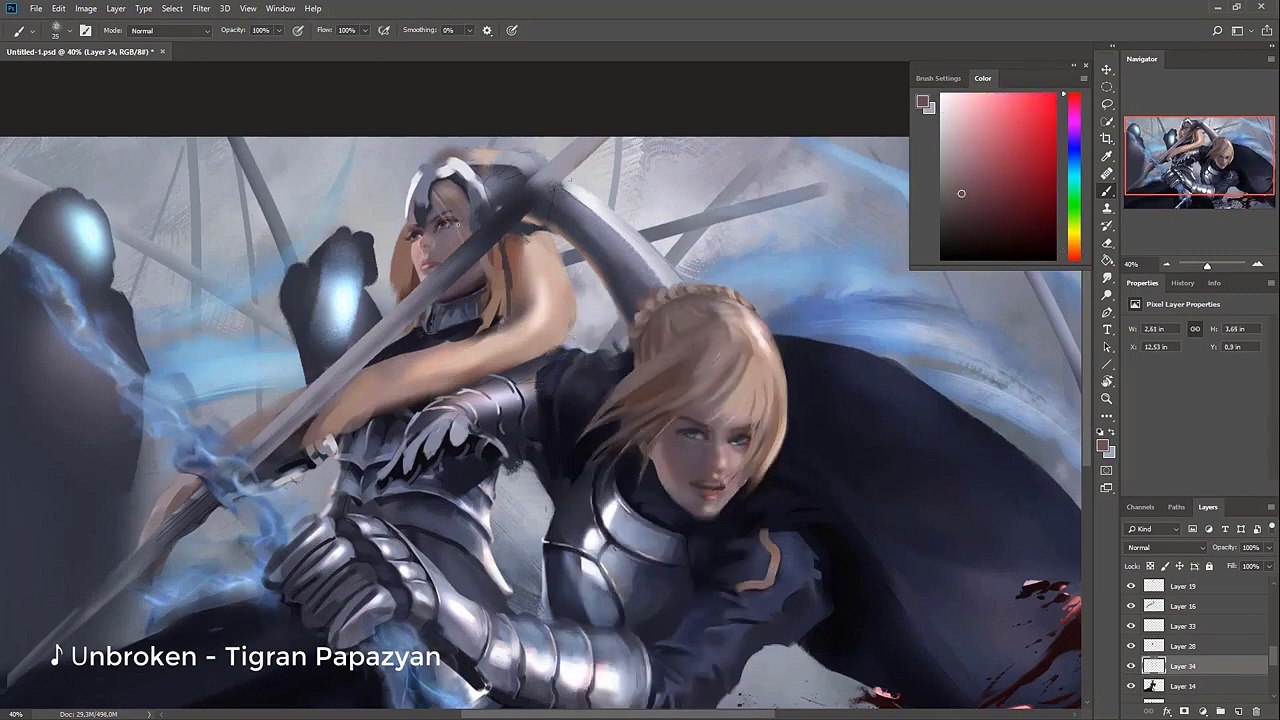Create a new layer
Screen dimensions: 1280x720
1238,711
